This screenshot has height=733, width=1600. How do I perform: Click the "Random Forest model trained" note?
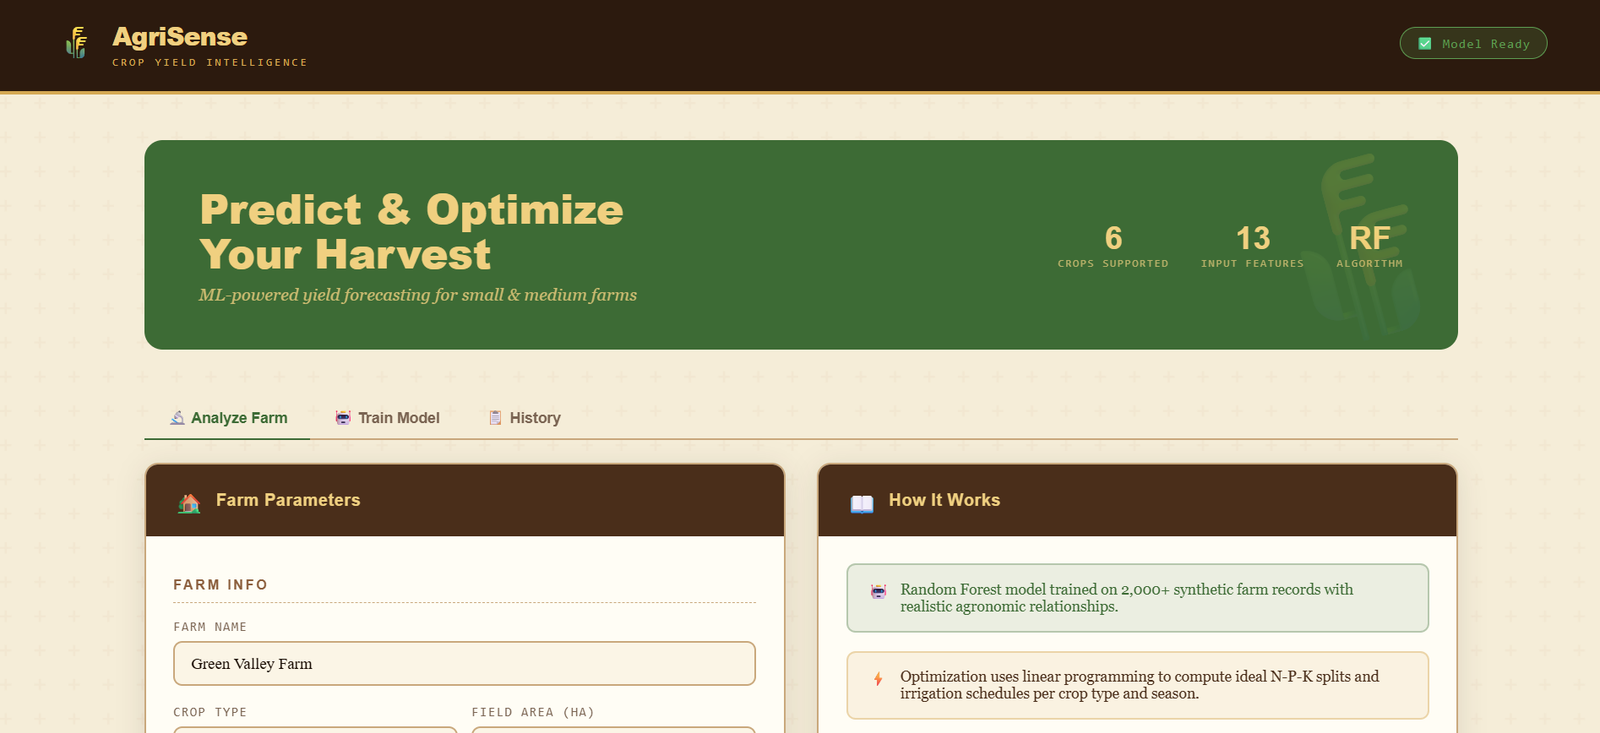[1137, 598]
